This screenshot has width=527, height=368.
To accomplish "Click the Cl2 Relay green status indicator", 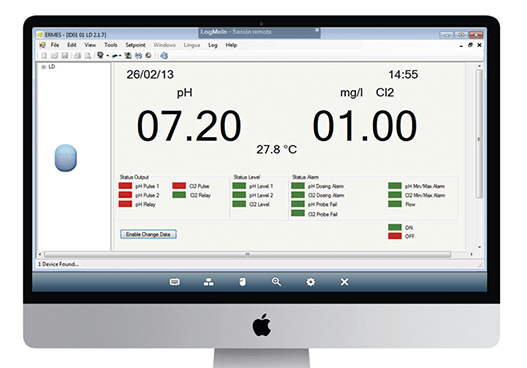I will (179, 195).
